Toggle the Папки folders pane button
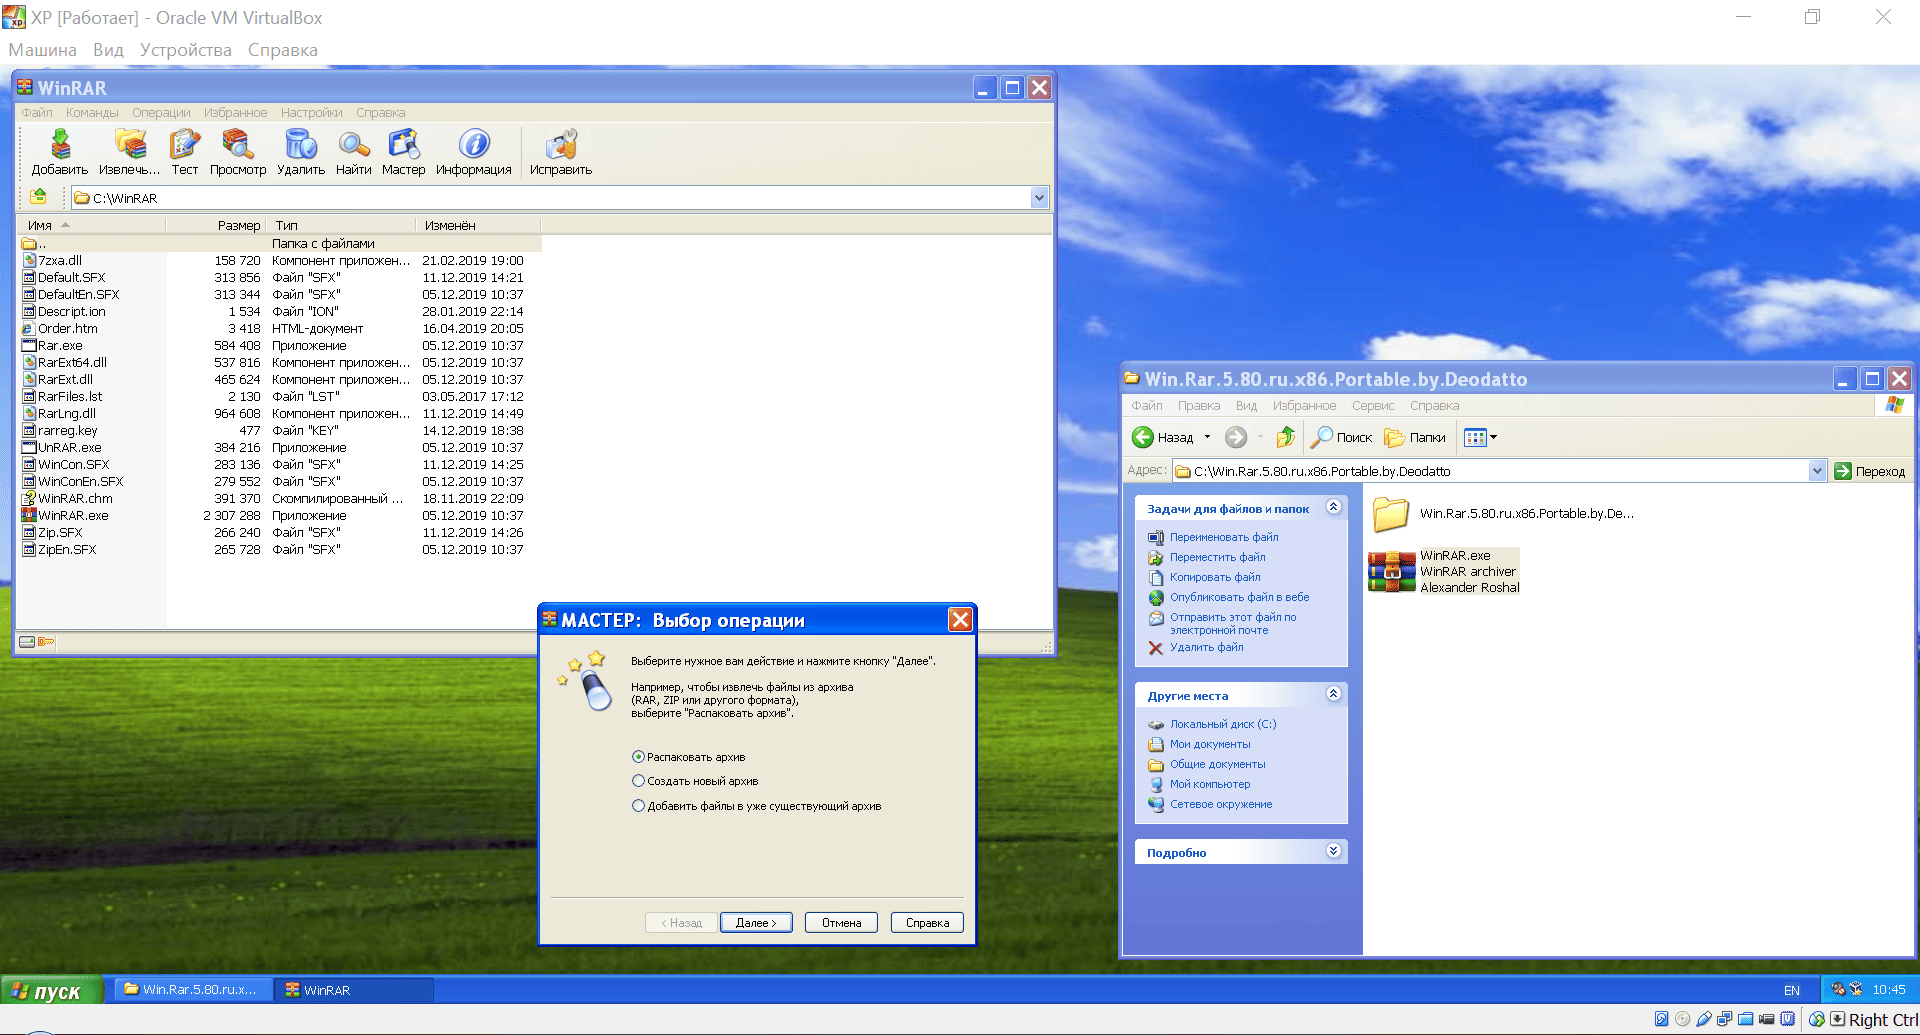 [x=1415, y=437]
